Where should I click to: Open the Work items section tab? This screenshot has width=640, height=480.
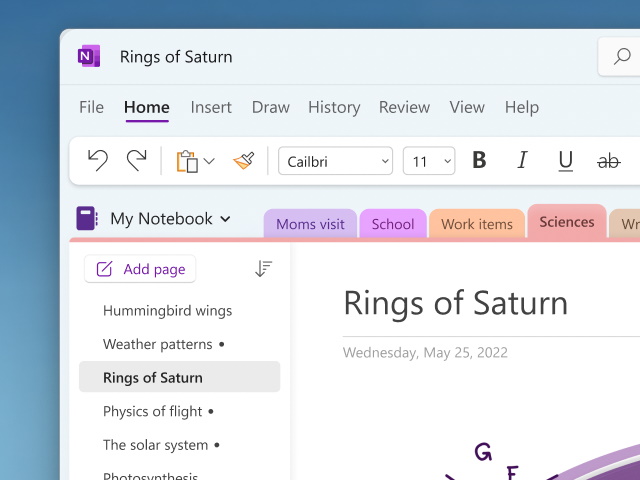coord(477,224)
